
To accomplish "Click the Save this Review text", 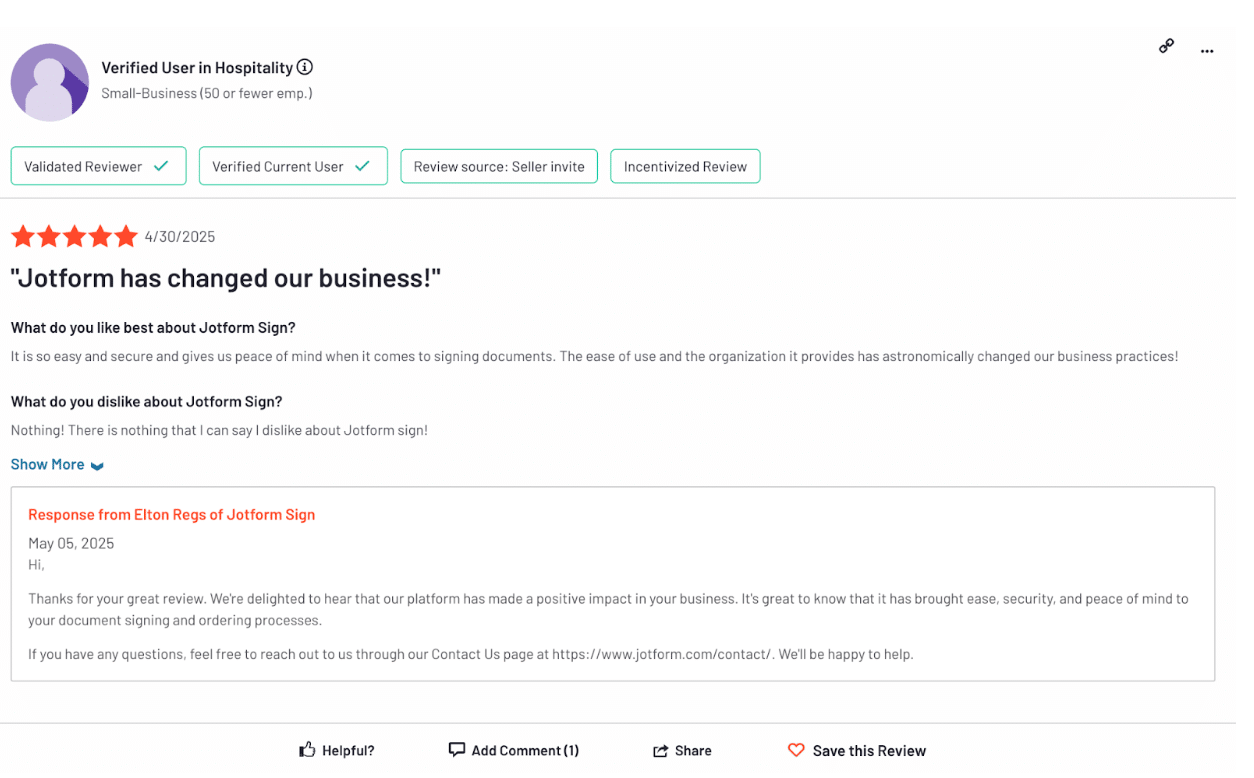I will [869, 751].
